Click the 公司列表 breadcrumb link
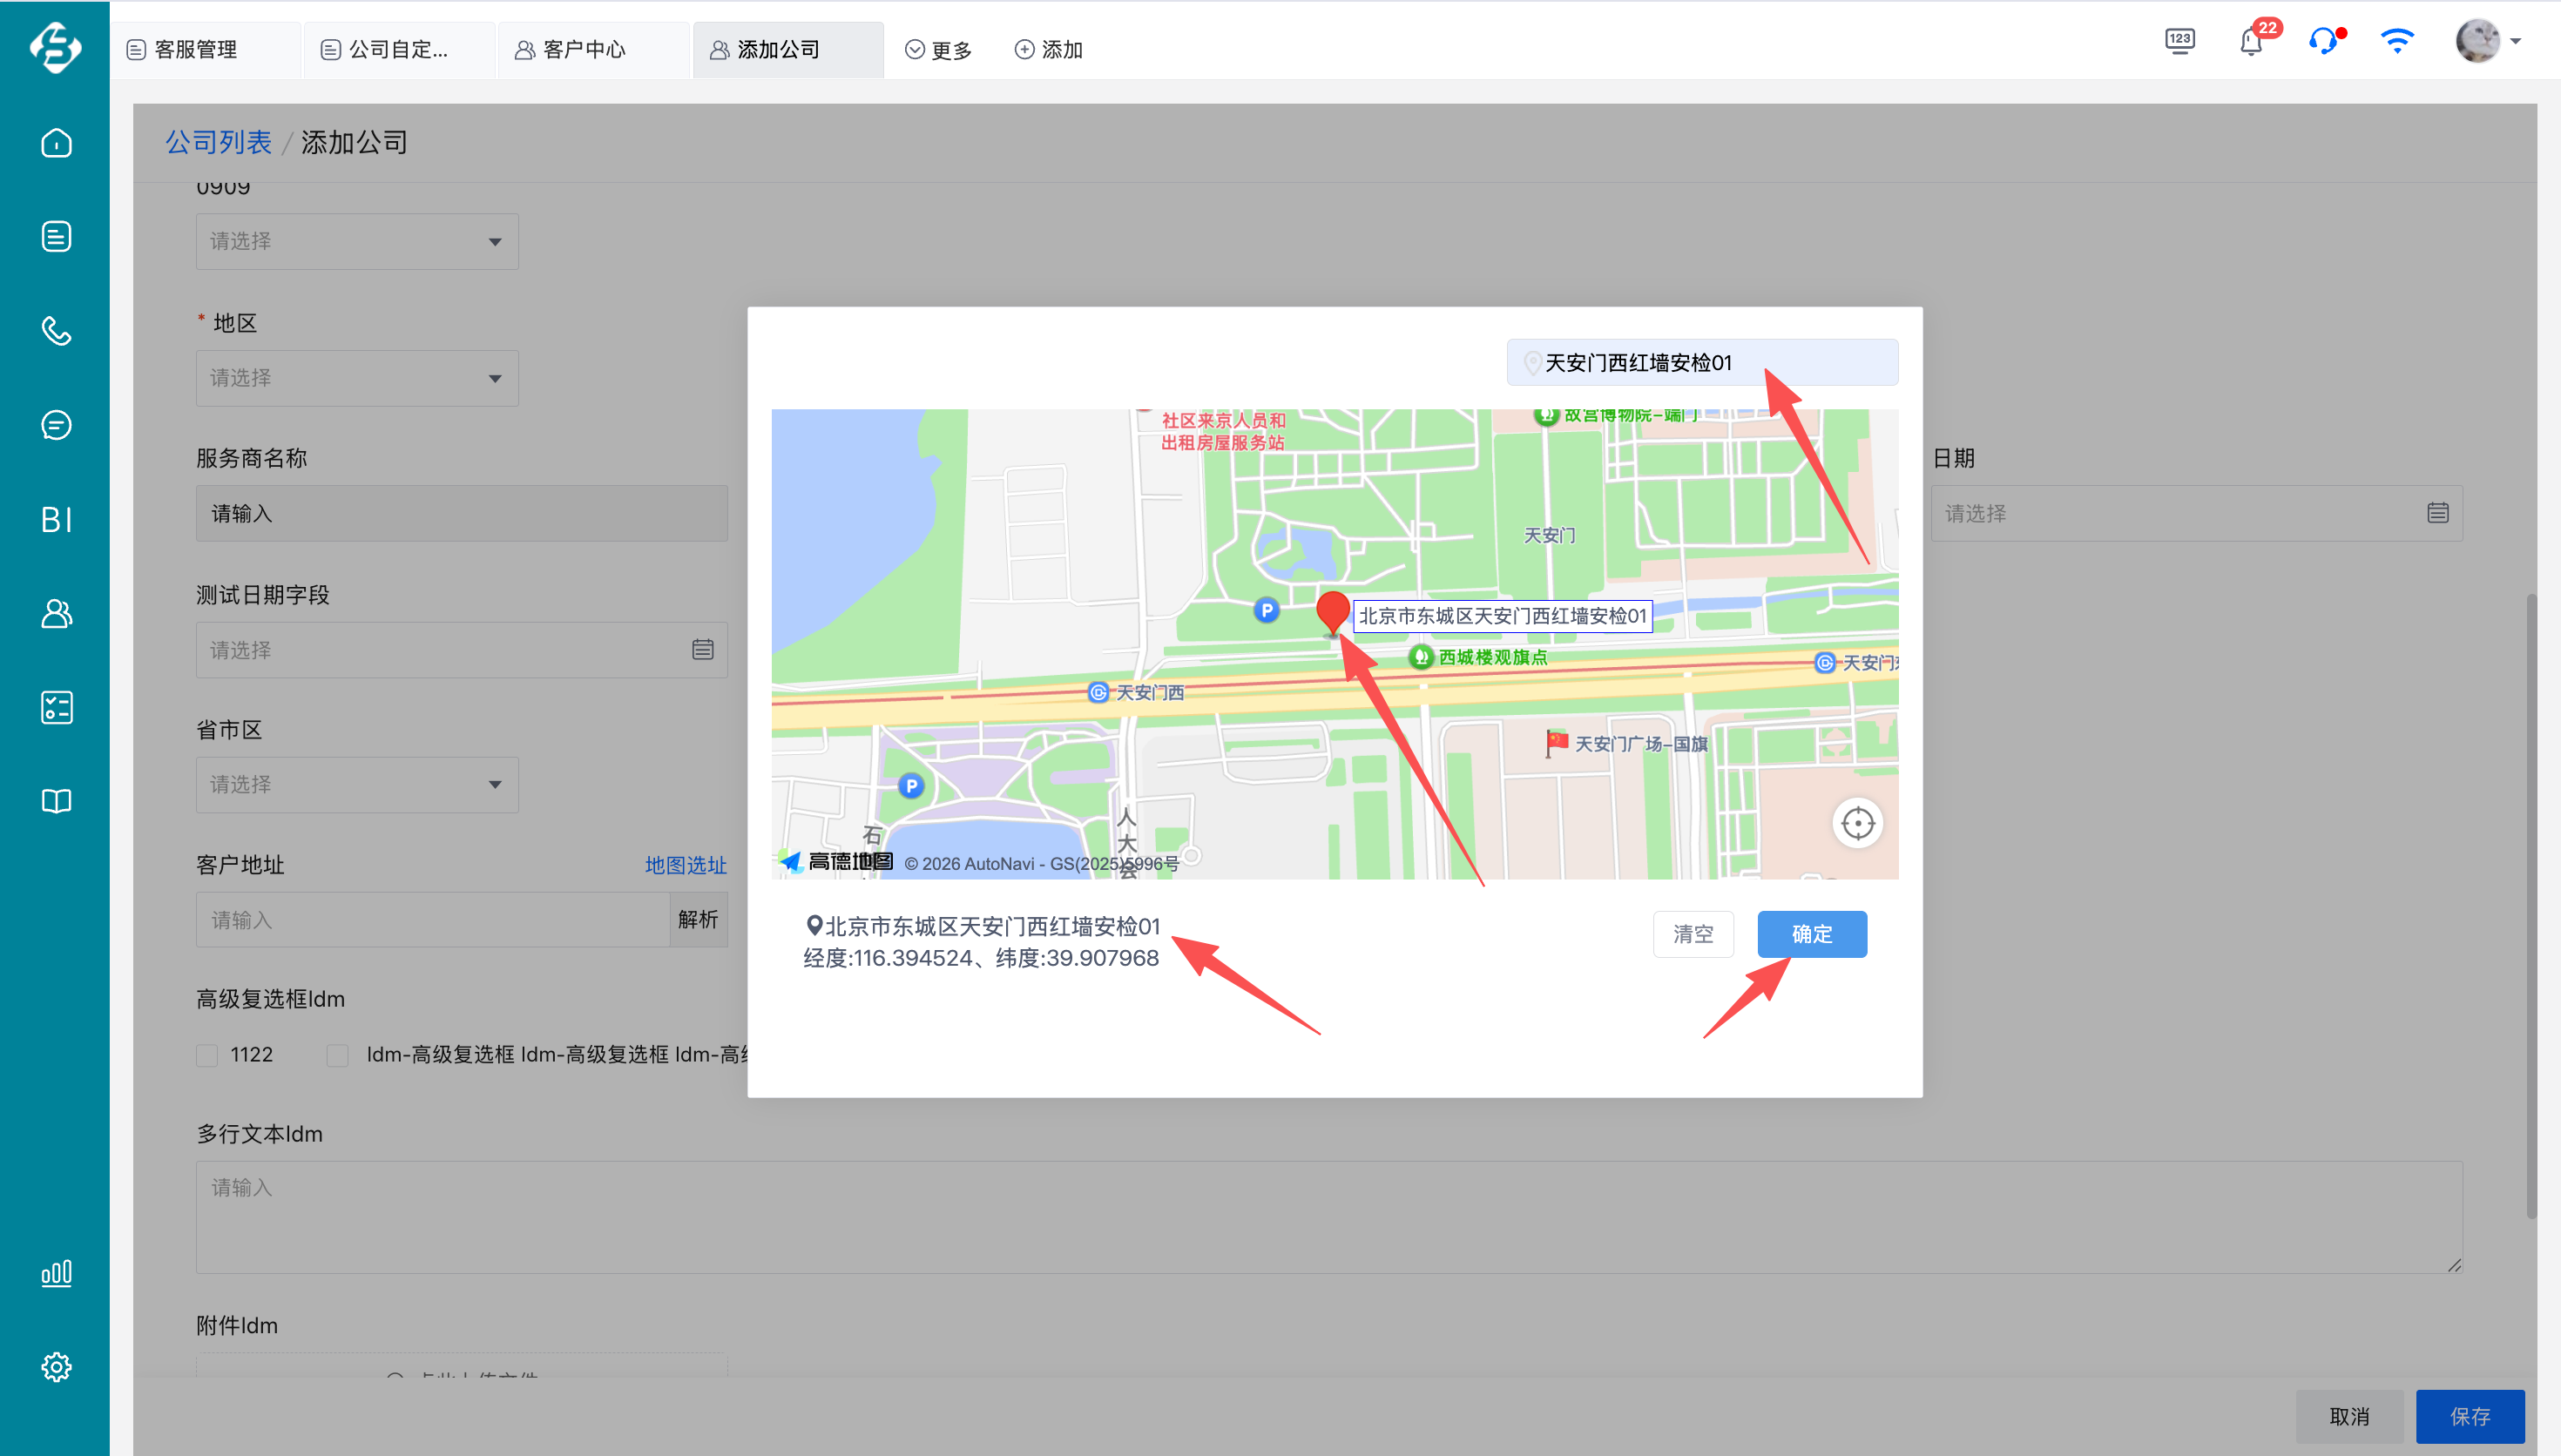The width and height of the screenshot is (2561, 1456). pyautogui.click(x=218, y=142)
